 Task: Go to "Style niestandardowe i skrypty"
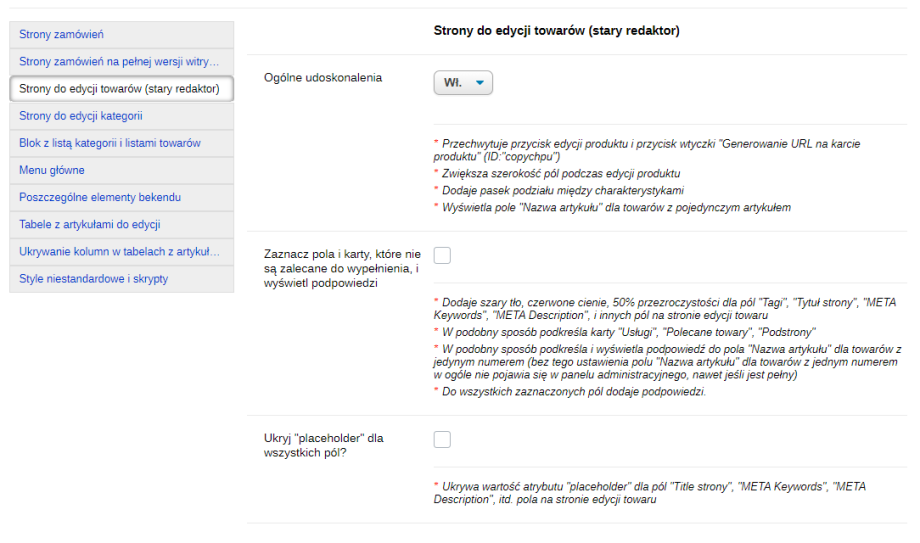(94, 279)
